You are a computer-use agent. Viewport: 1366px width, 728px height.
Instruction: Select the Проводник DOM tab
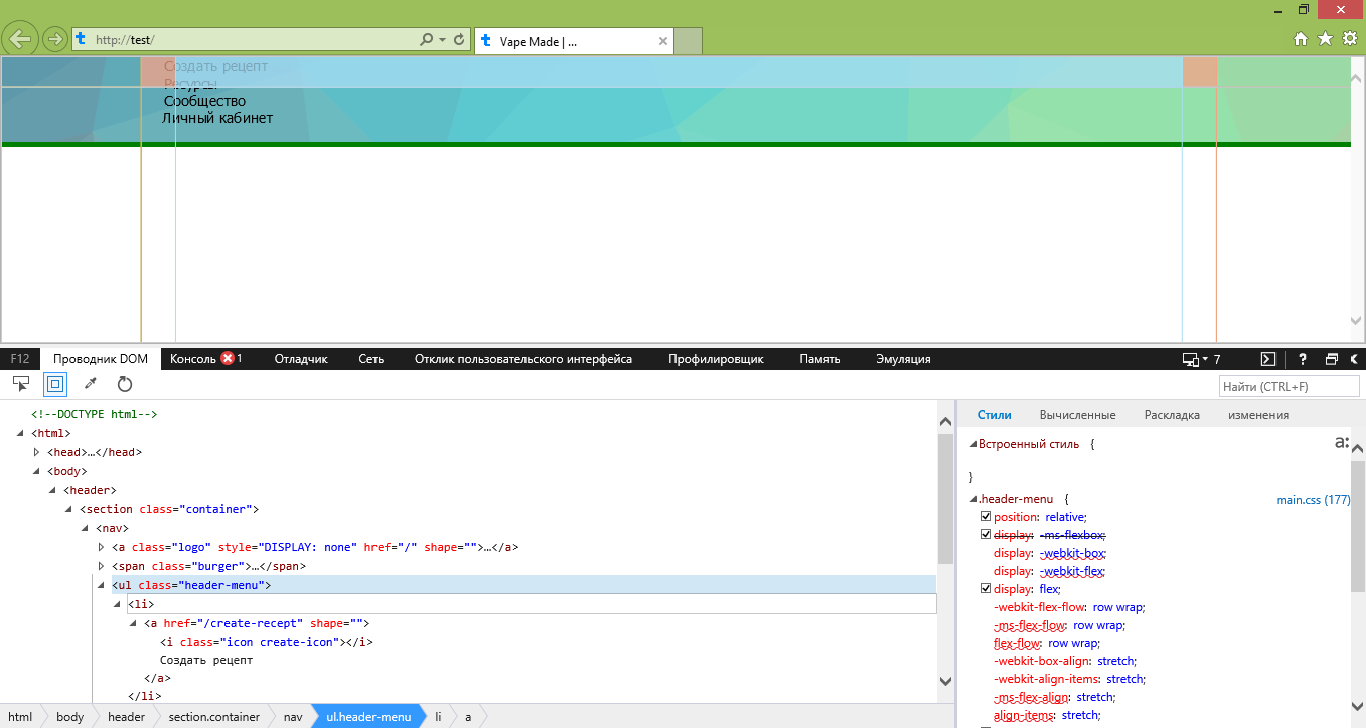point(100,359)
